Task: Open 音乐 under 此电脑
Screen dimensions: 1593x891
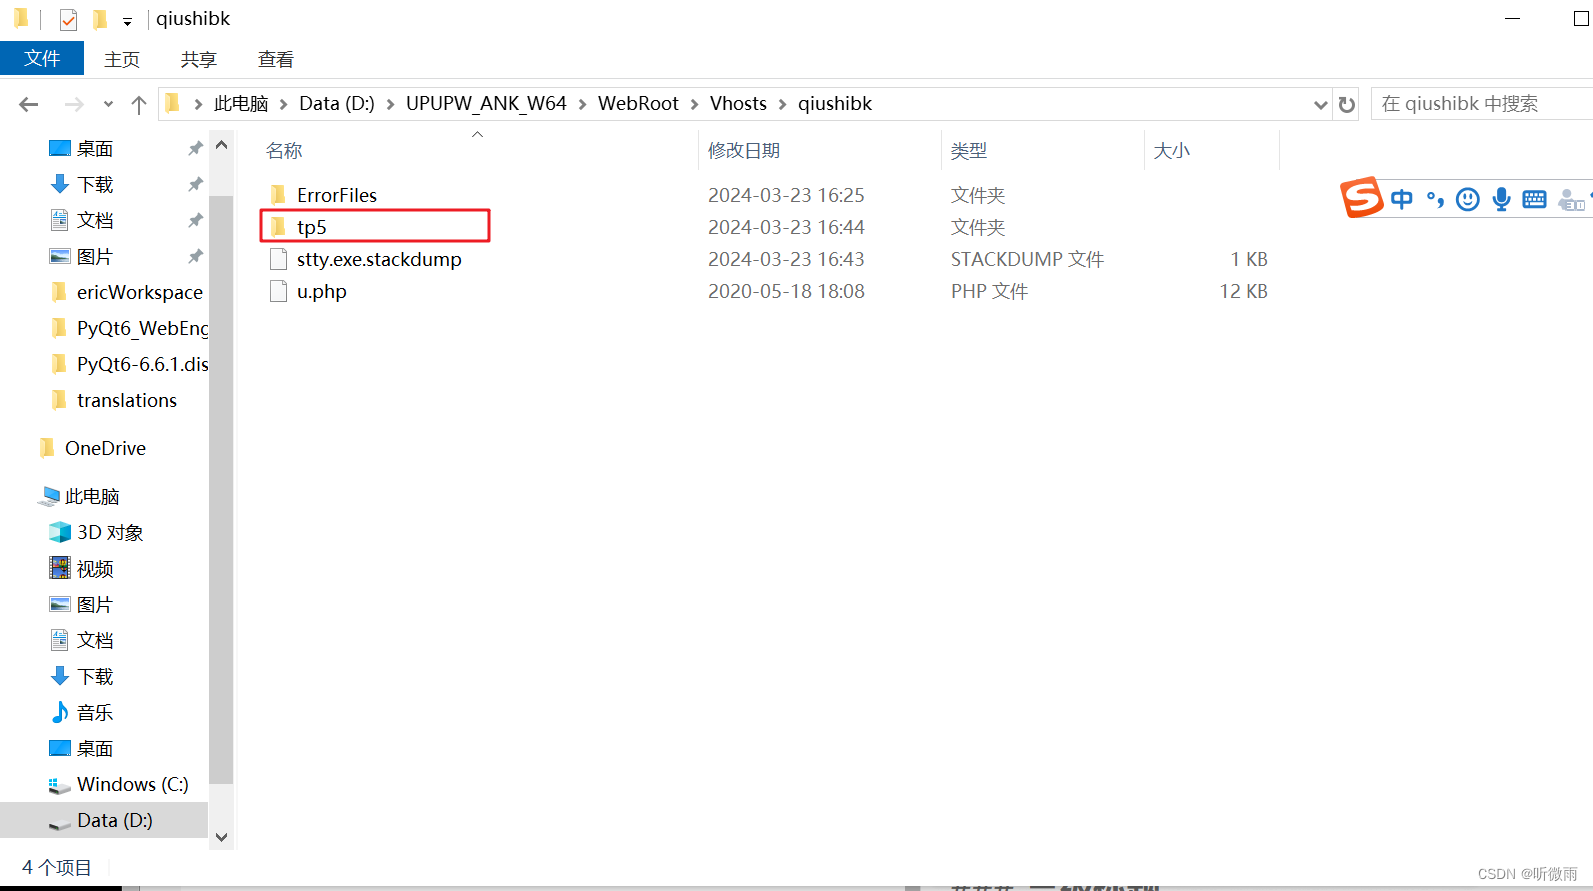Action: pos(95,712)
